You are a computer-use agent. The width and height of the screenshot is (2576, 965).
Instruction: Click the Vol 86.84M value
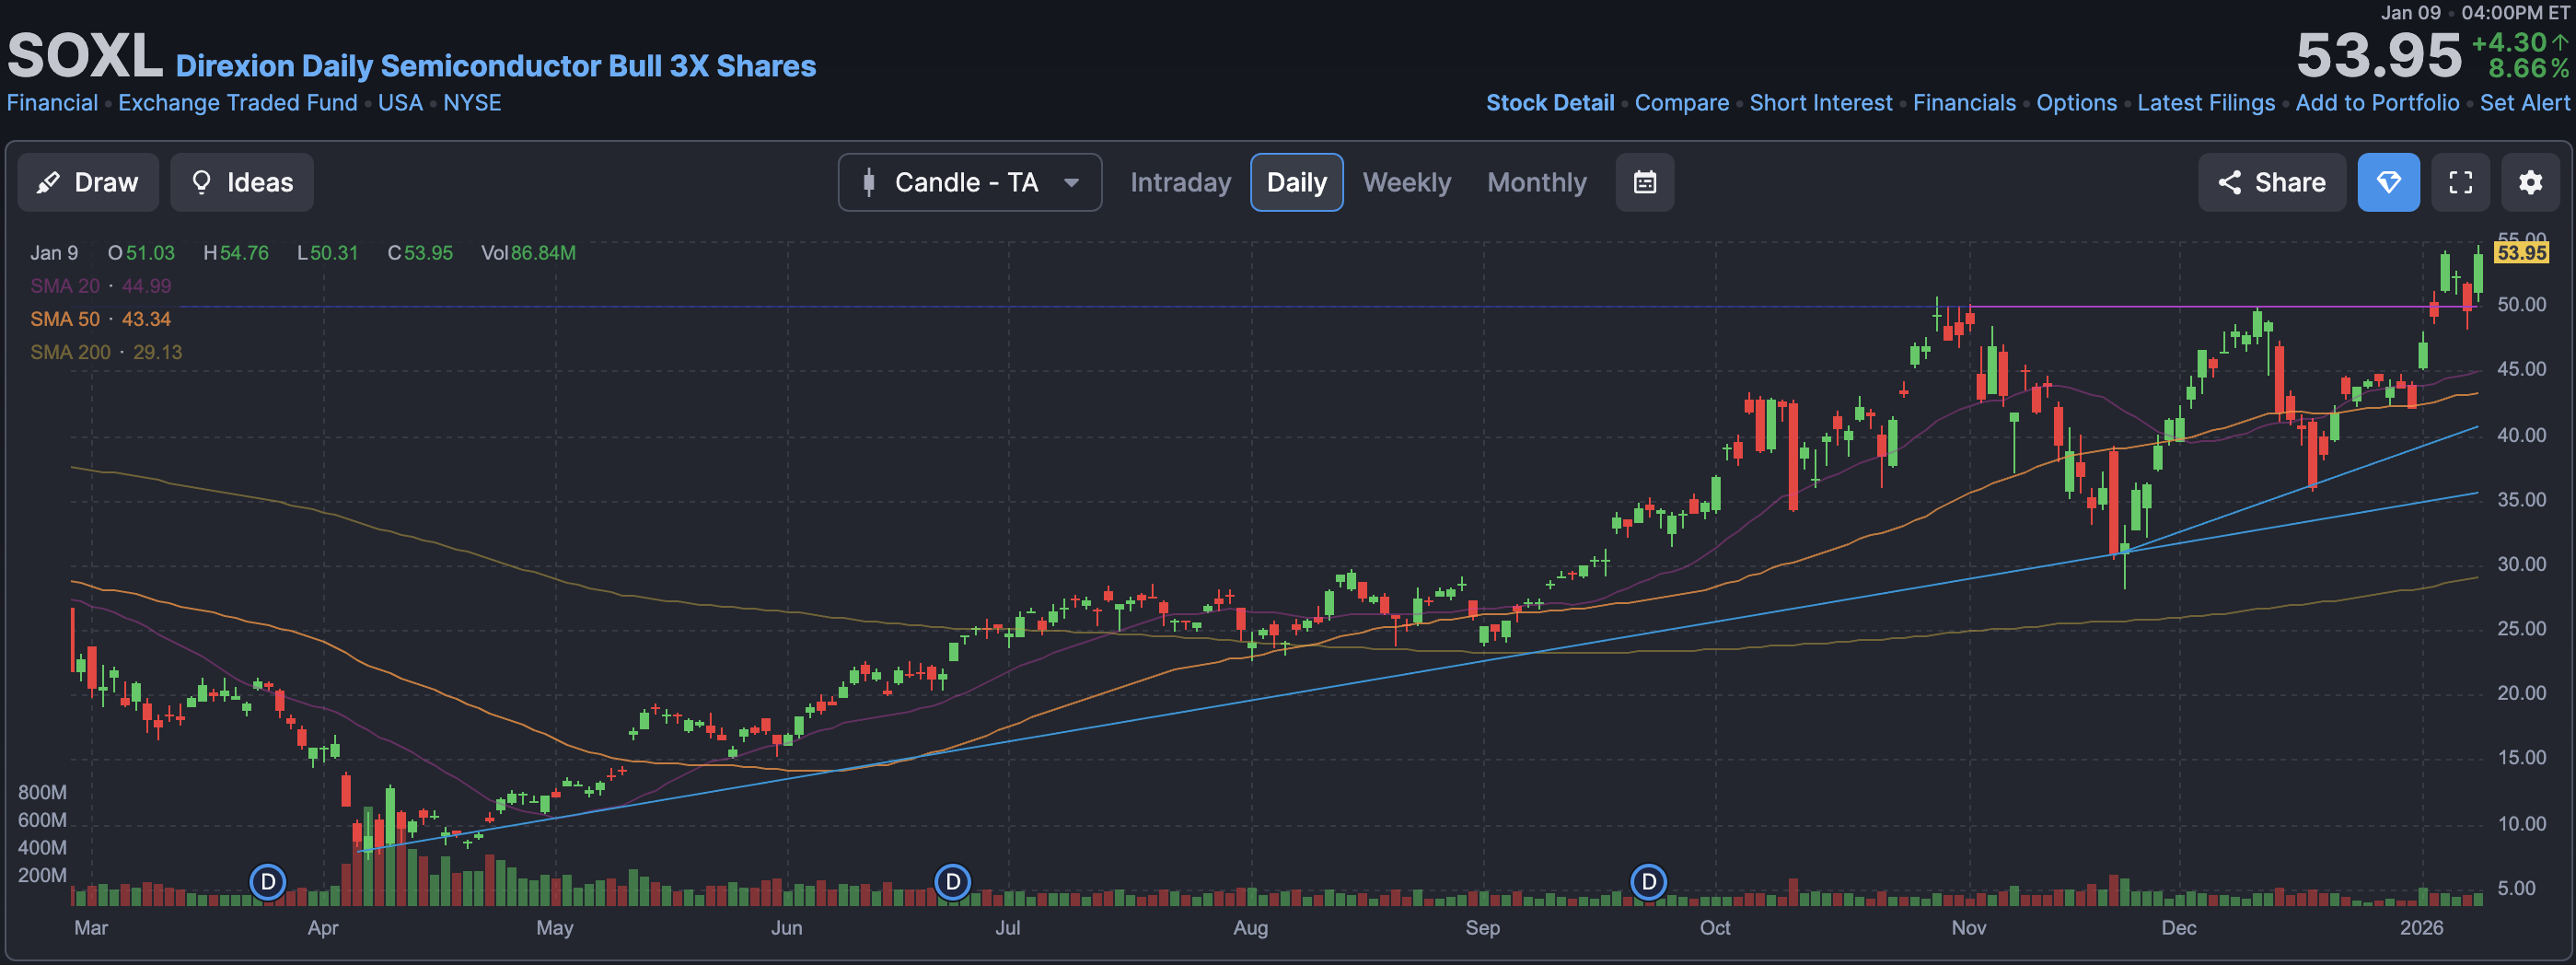pos(543,253)
